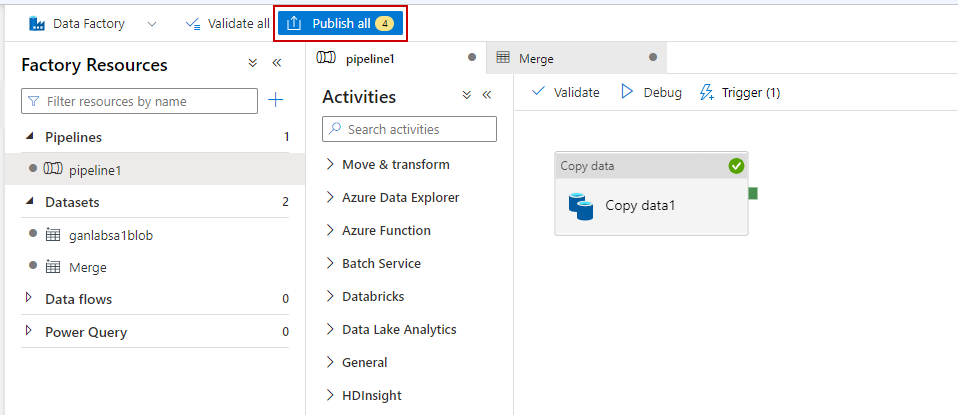958x415 pixels.
Task: Focus the Filter resources by name field
Action: [148, 101]
